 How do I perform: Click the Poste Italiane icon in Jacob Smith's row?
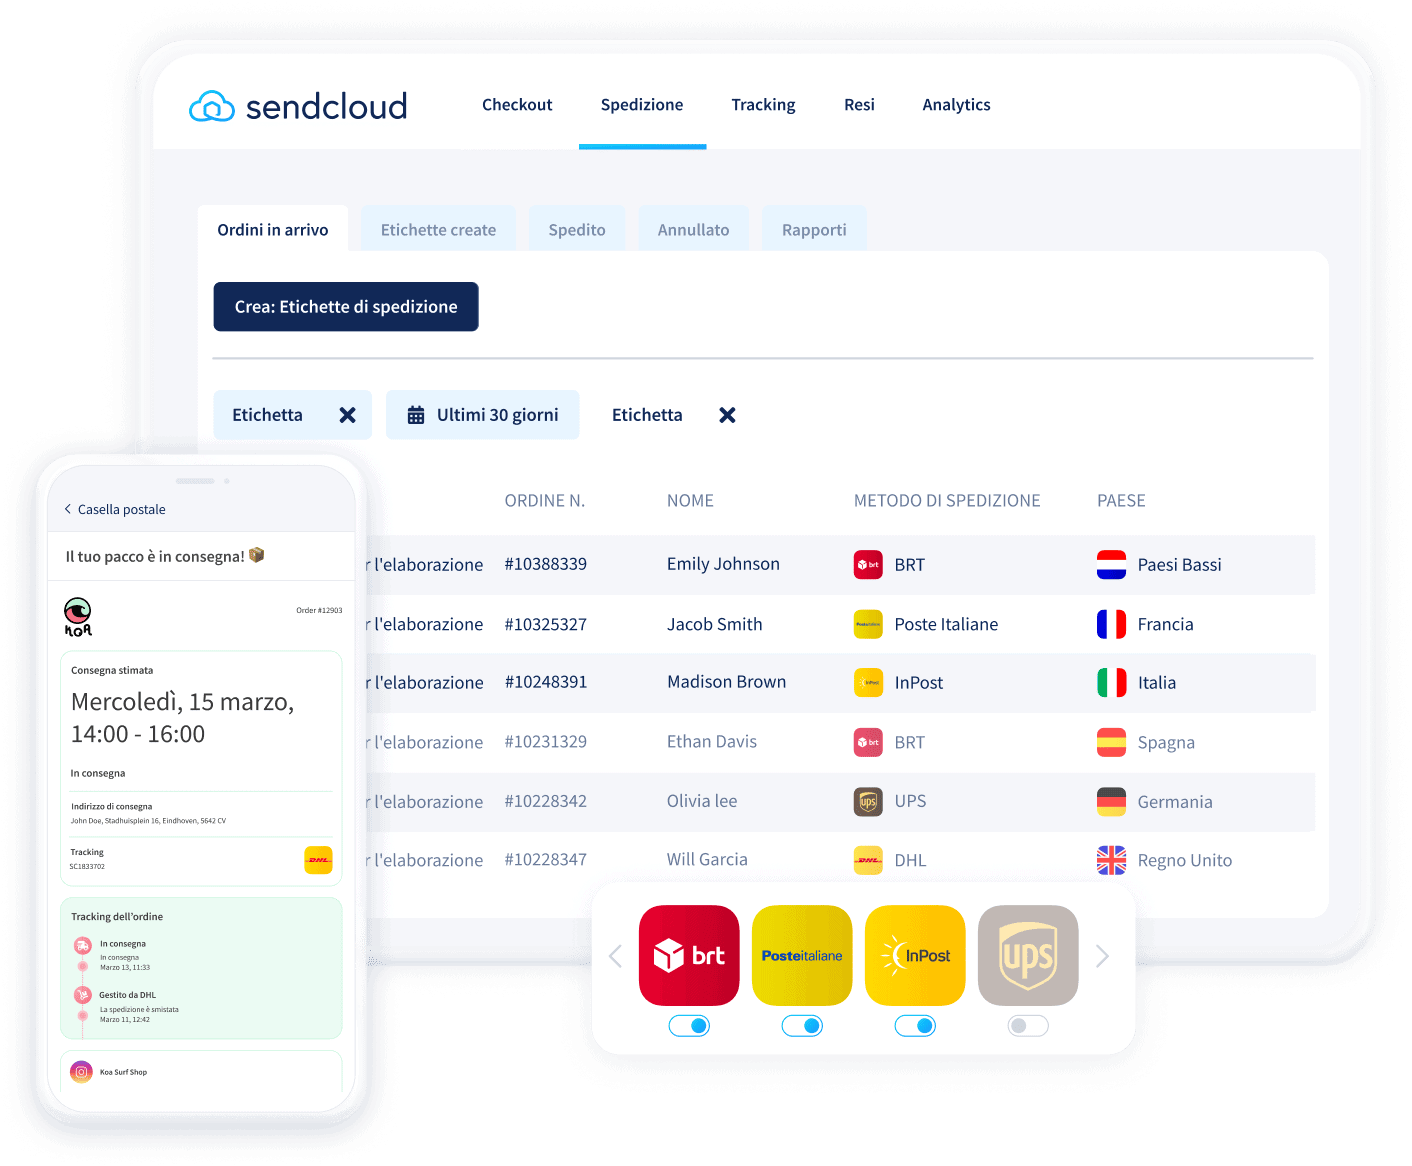[868, 624]
